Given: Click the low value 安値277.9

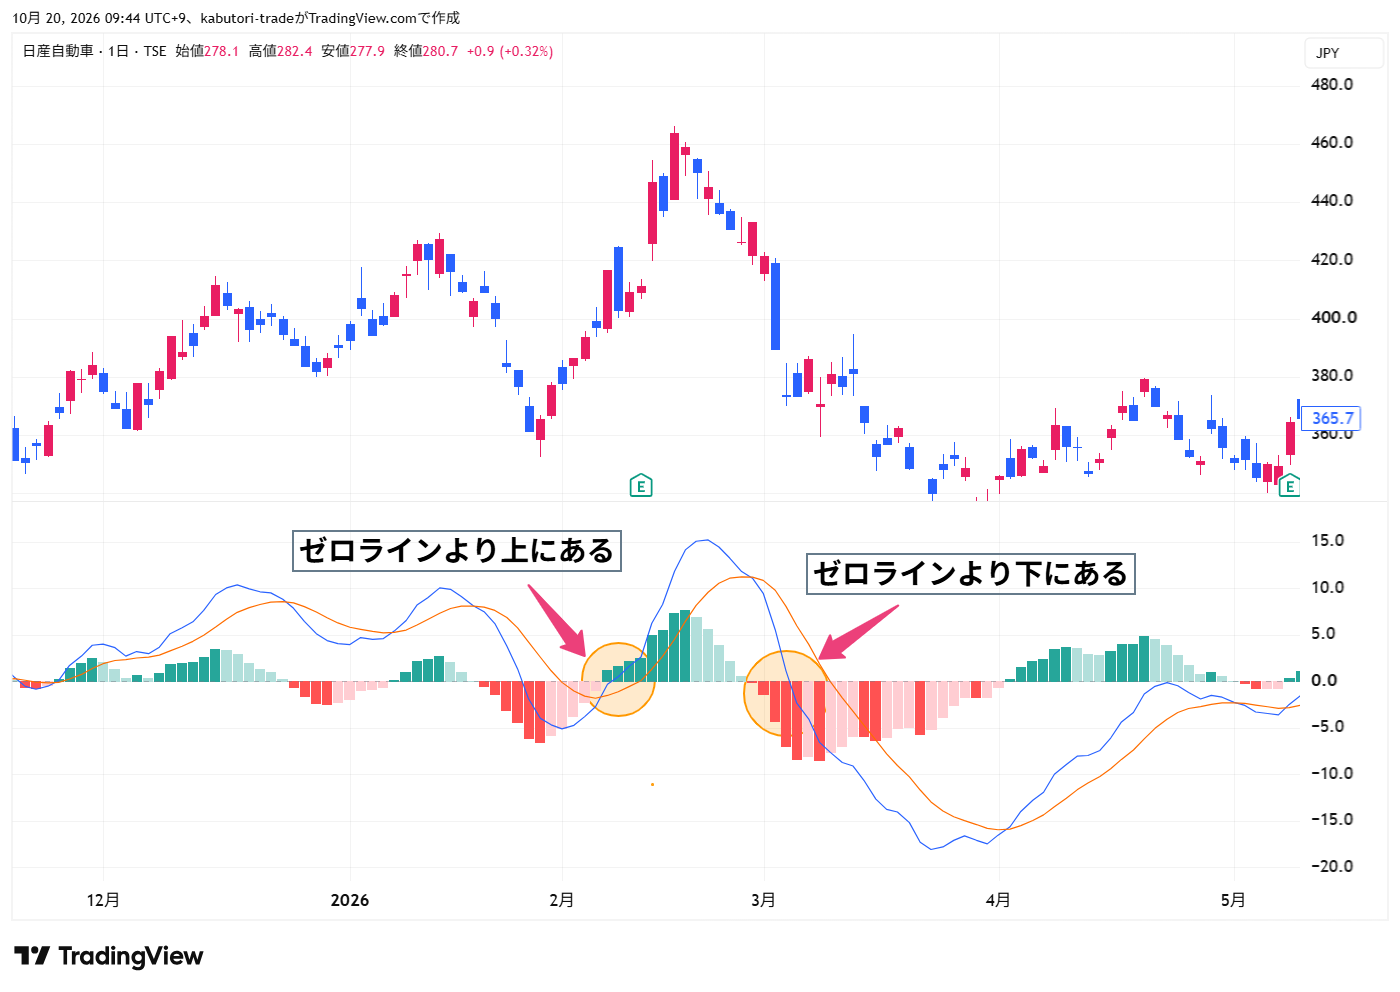Looking at the screenshot, I should 353,51.
